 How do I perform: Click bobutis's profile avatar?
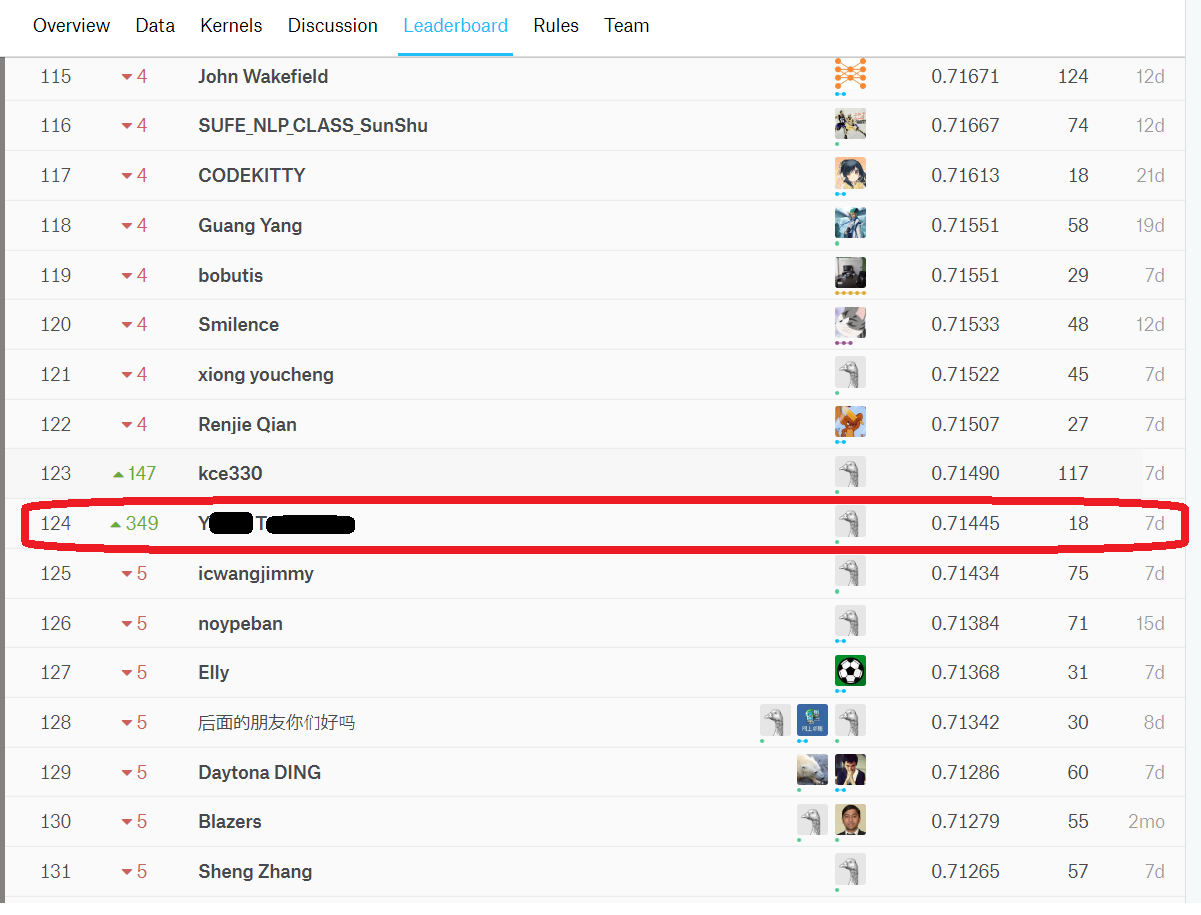850,273
